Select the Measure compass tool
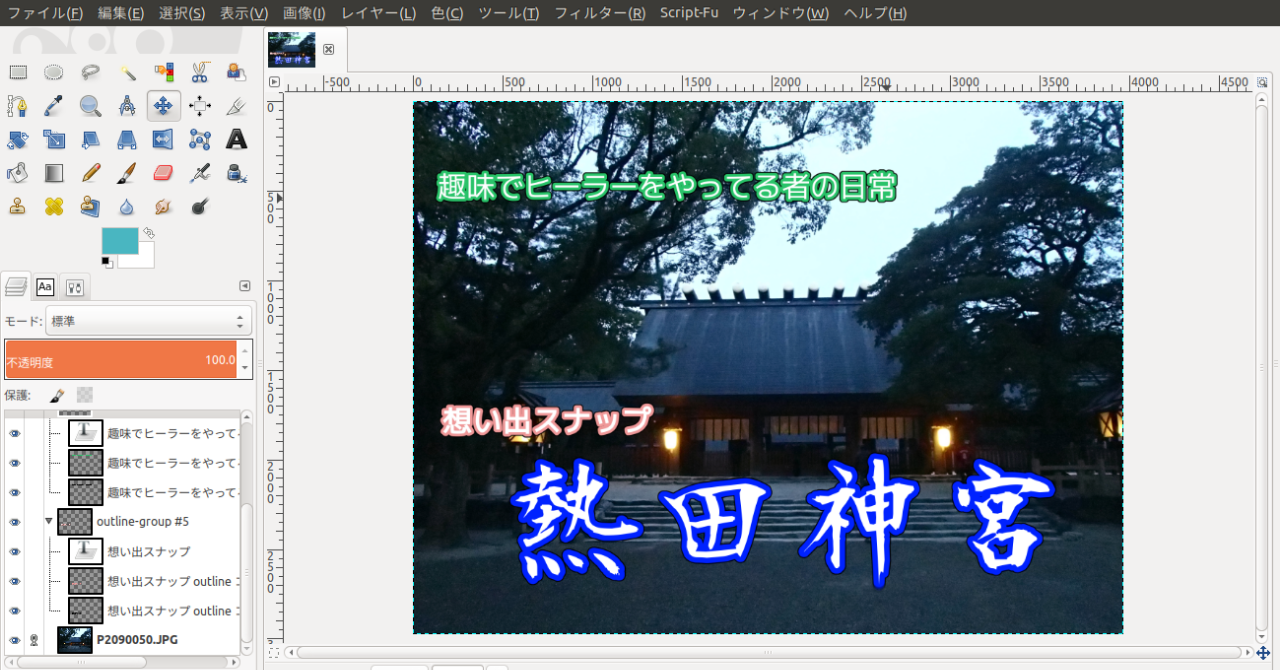This screenshot has width=1280, height=670. pos(127,106)
